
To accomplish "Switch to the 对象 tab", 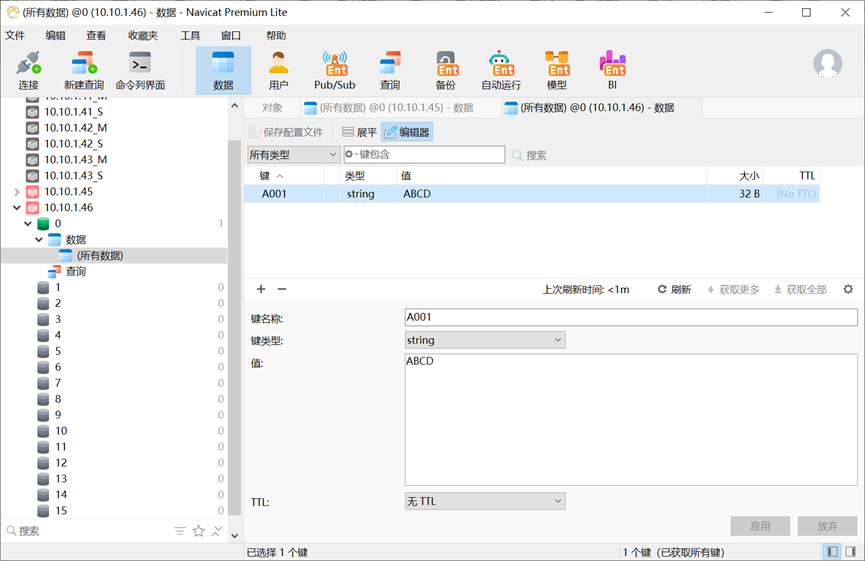I will (x=272, y=108).
